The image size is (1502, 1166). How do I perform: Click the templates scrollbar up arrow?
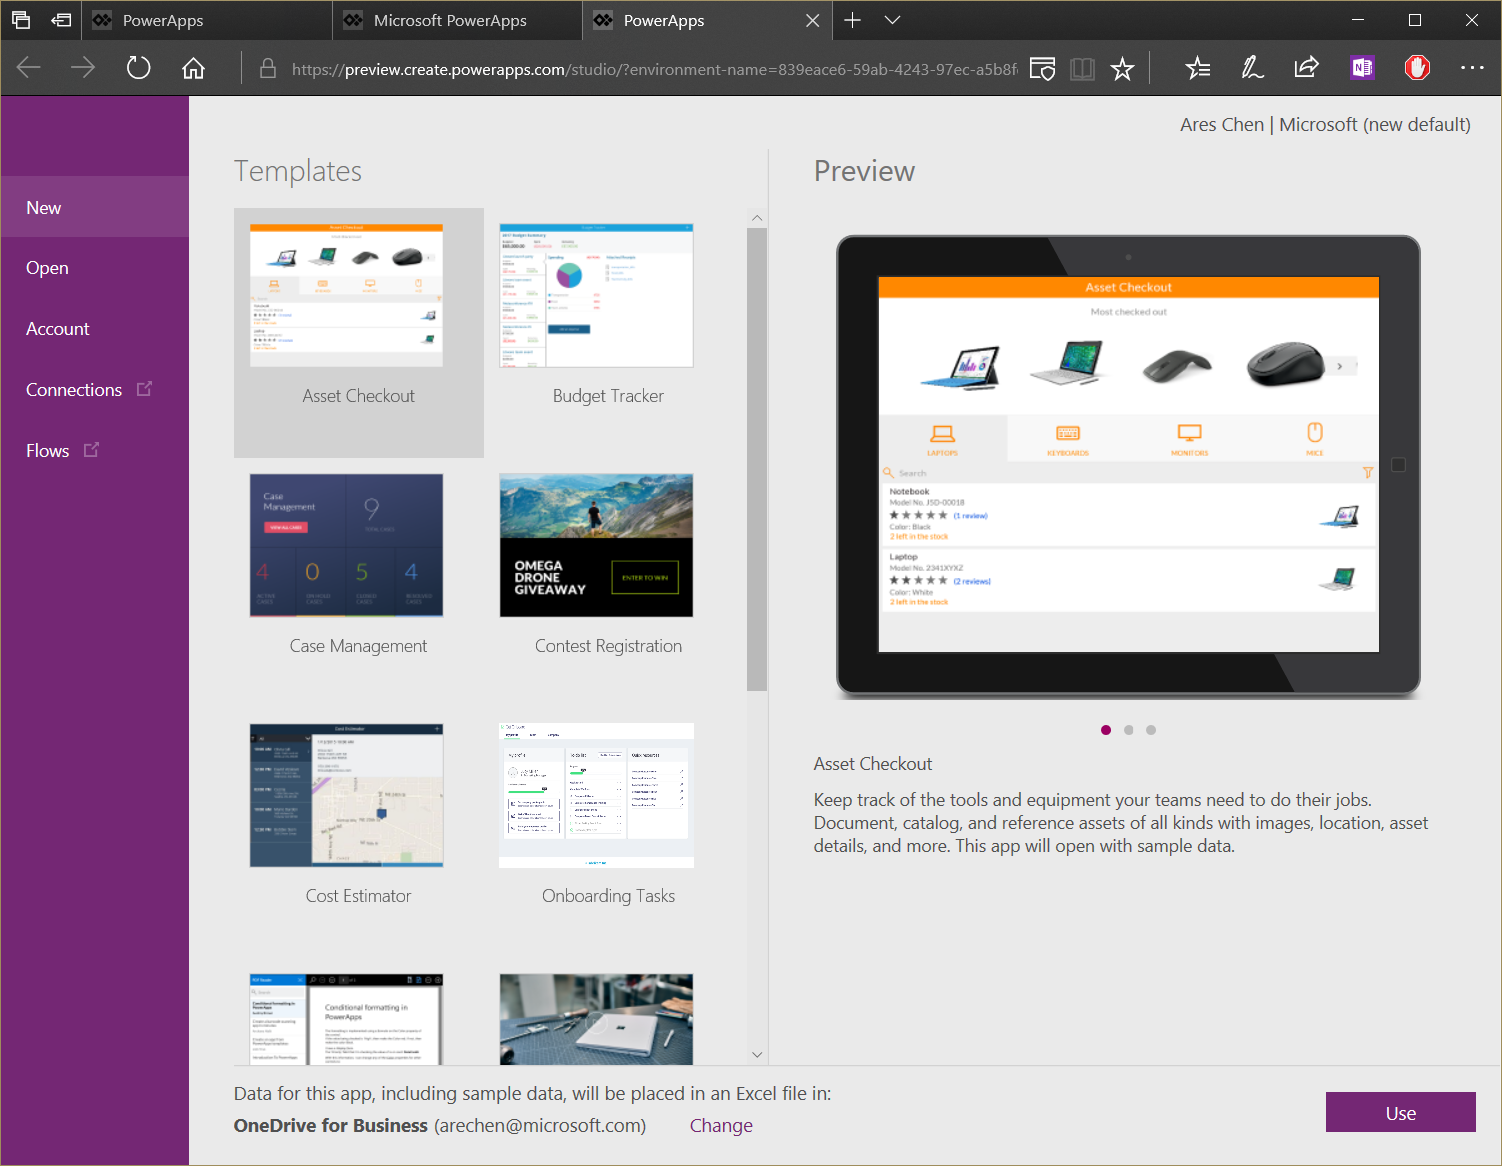[757, 217]
